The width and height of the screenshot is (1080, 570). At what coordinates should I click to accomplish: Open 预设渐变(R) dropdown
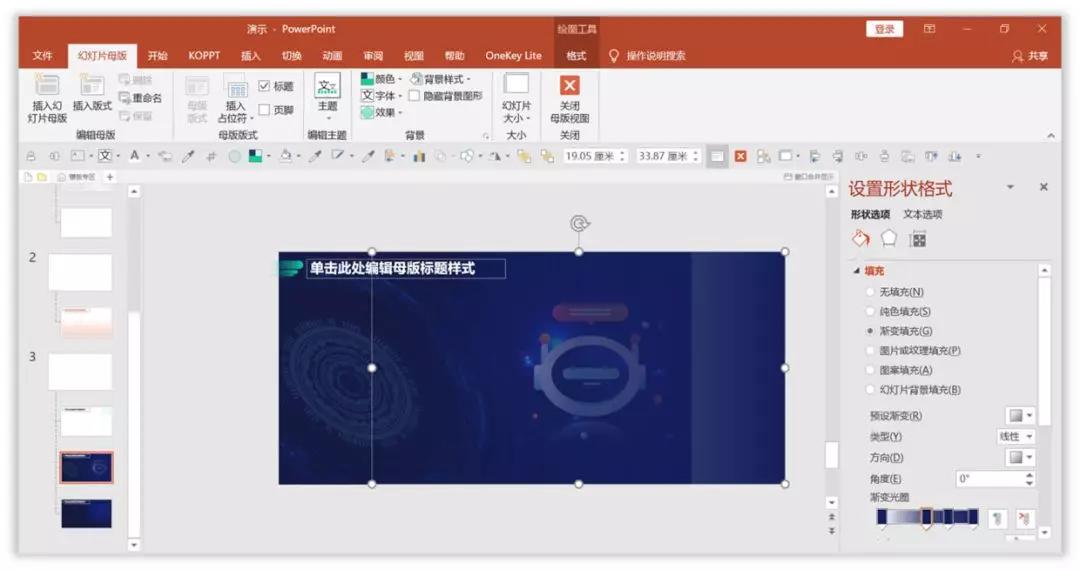point(1020,415)
